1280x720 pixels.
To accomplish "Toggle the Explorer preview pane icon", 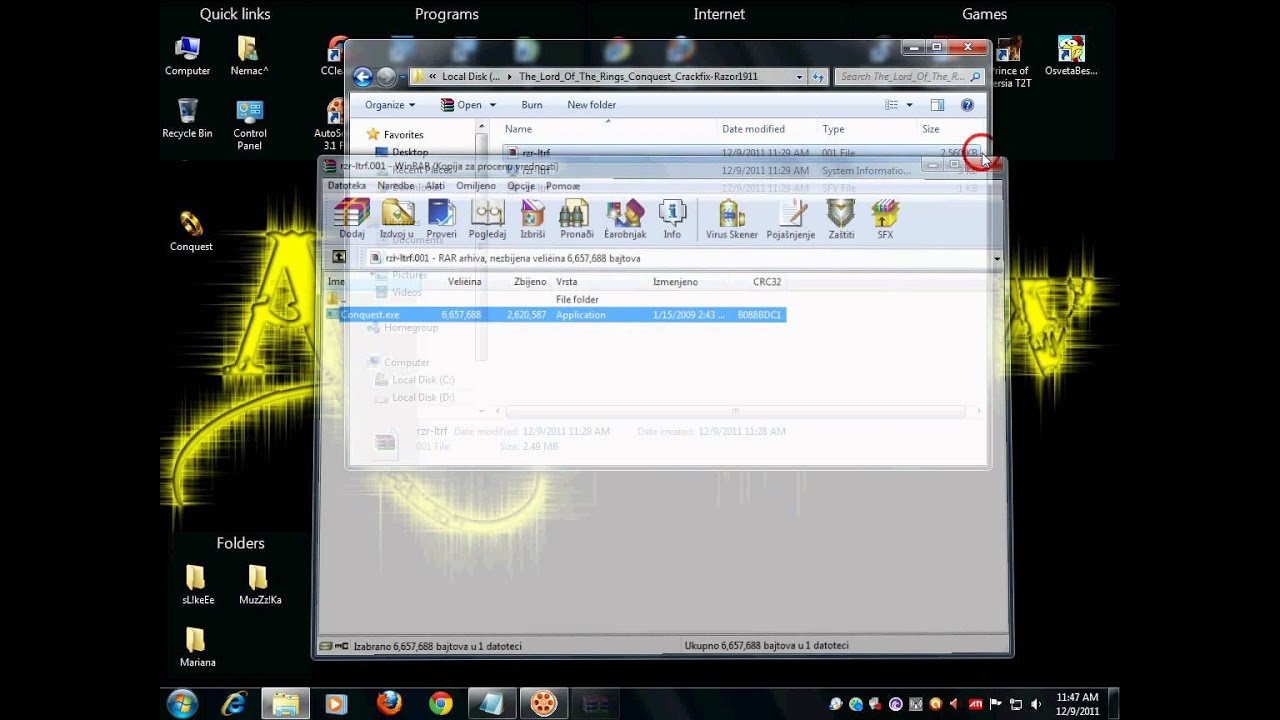I will tap(937, 105).
